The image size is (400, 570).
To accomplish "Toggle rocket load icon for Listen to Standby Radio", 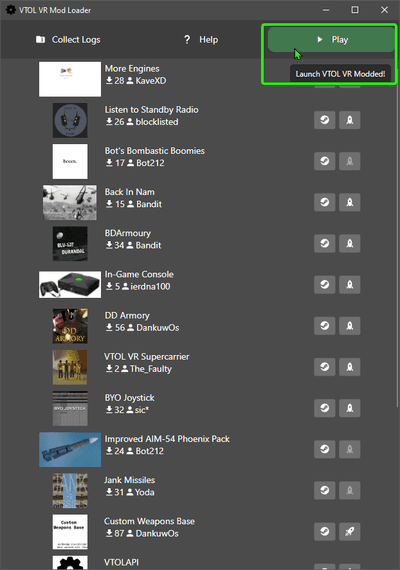I will [x=349, y=120].
